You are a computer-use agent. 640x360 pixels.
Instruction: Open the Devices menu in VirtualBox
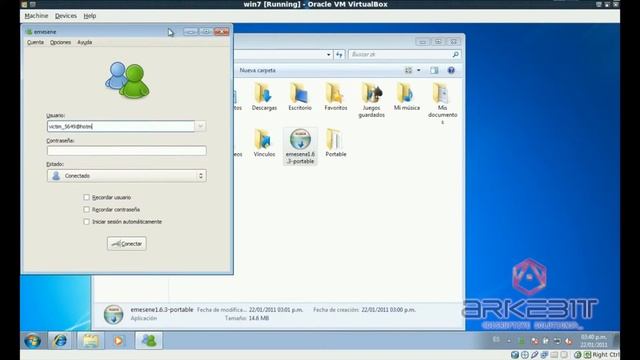[66, 16]
